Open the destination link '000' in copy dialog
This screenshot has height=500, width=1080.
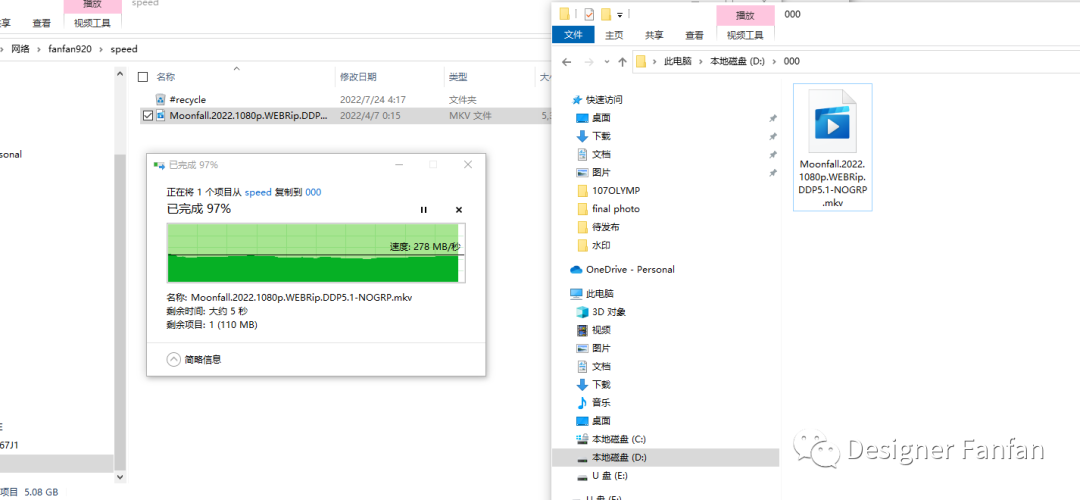[x=313, y=192]
